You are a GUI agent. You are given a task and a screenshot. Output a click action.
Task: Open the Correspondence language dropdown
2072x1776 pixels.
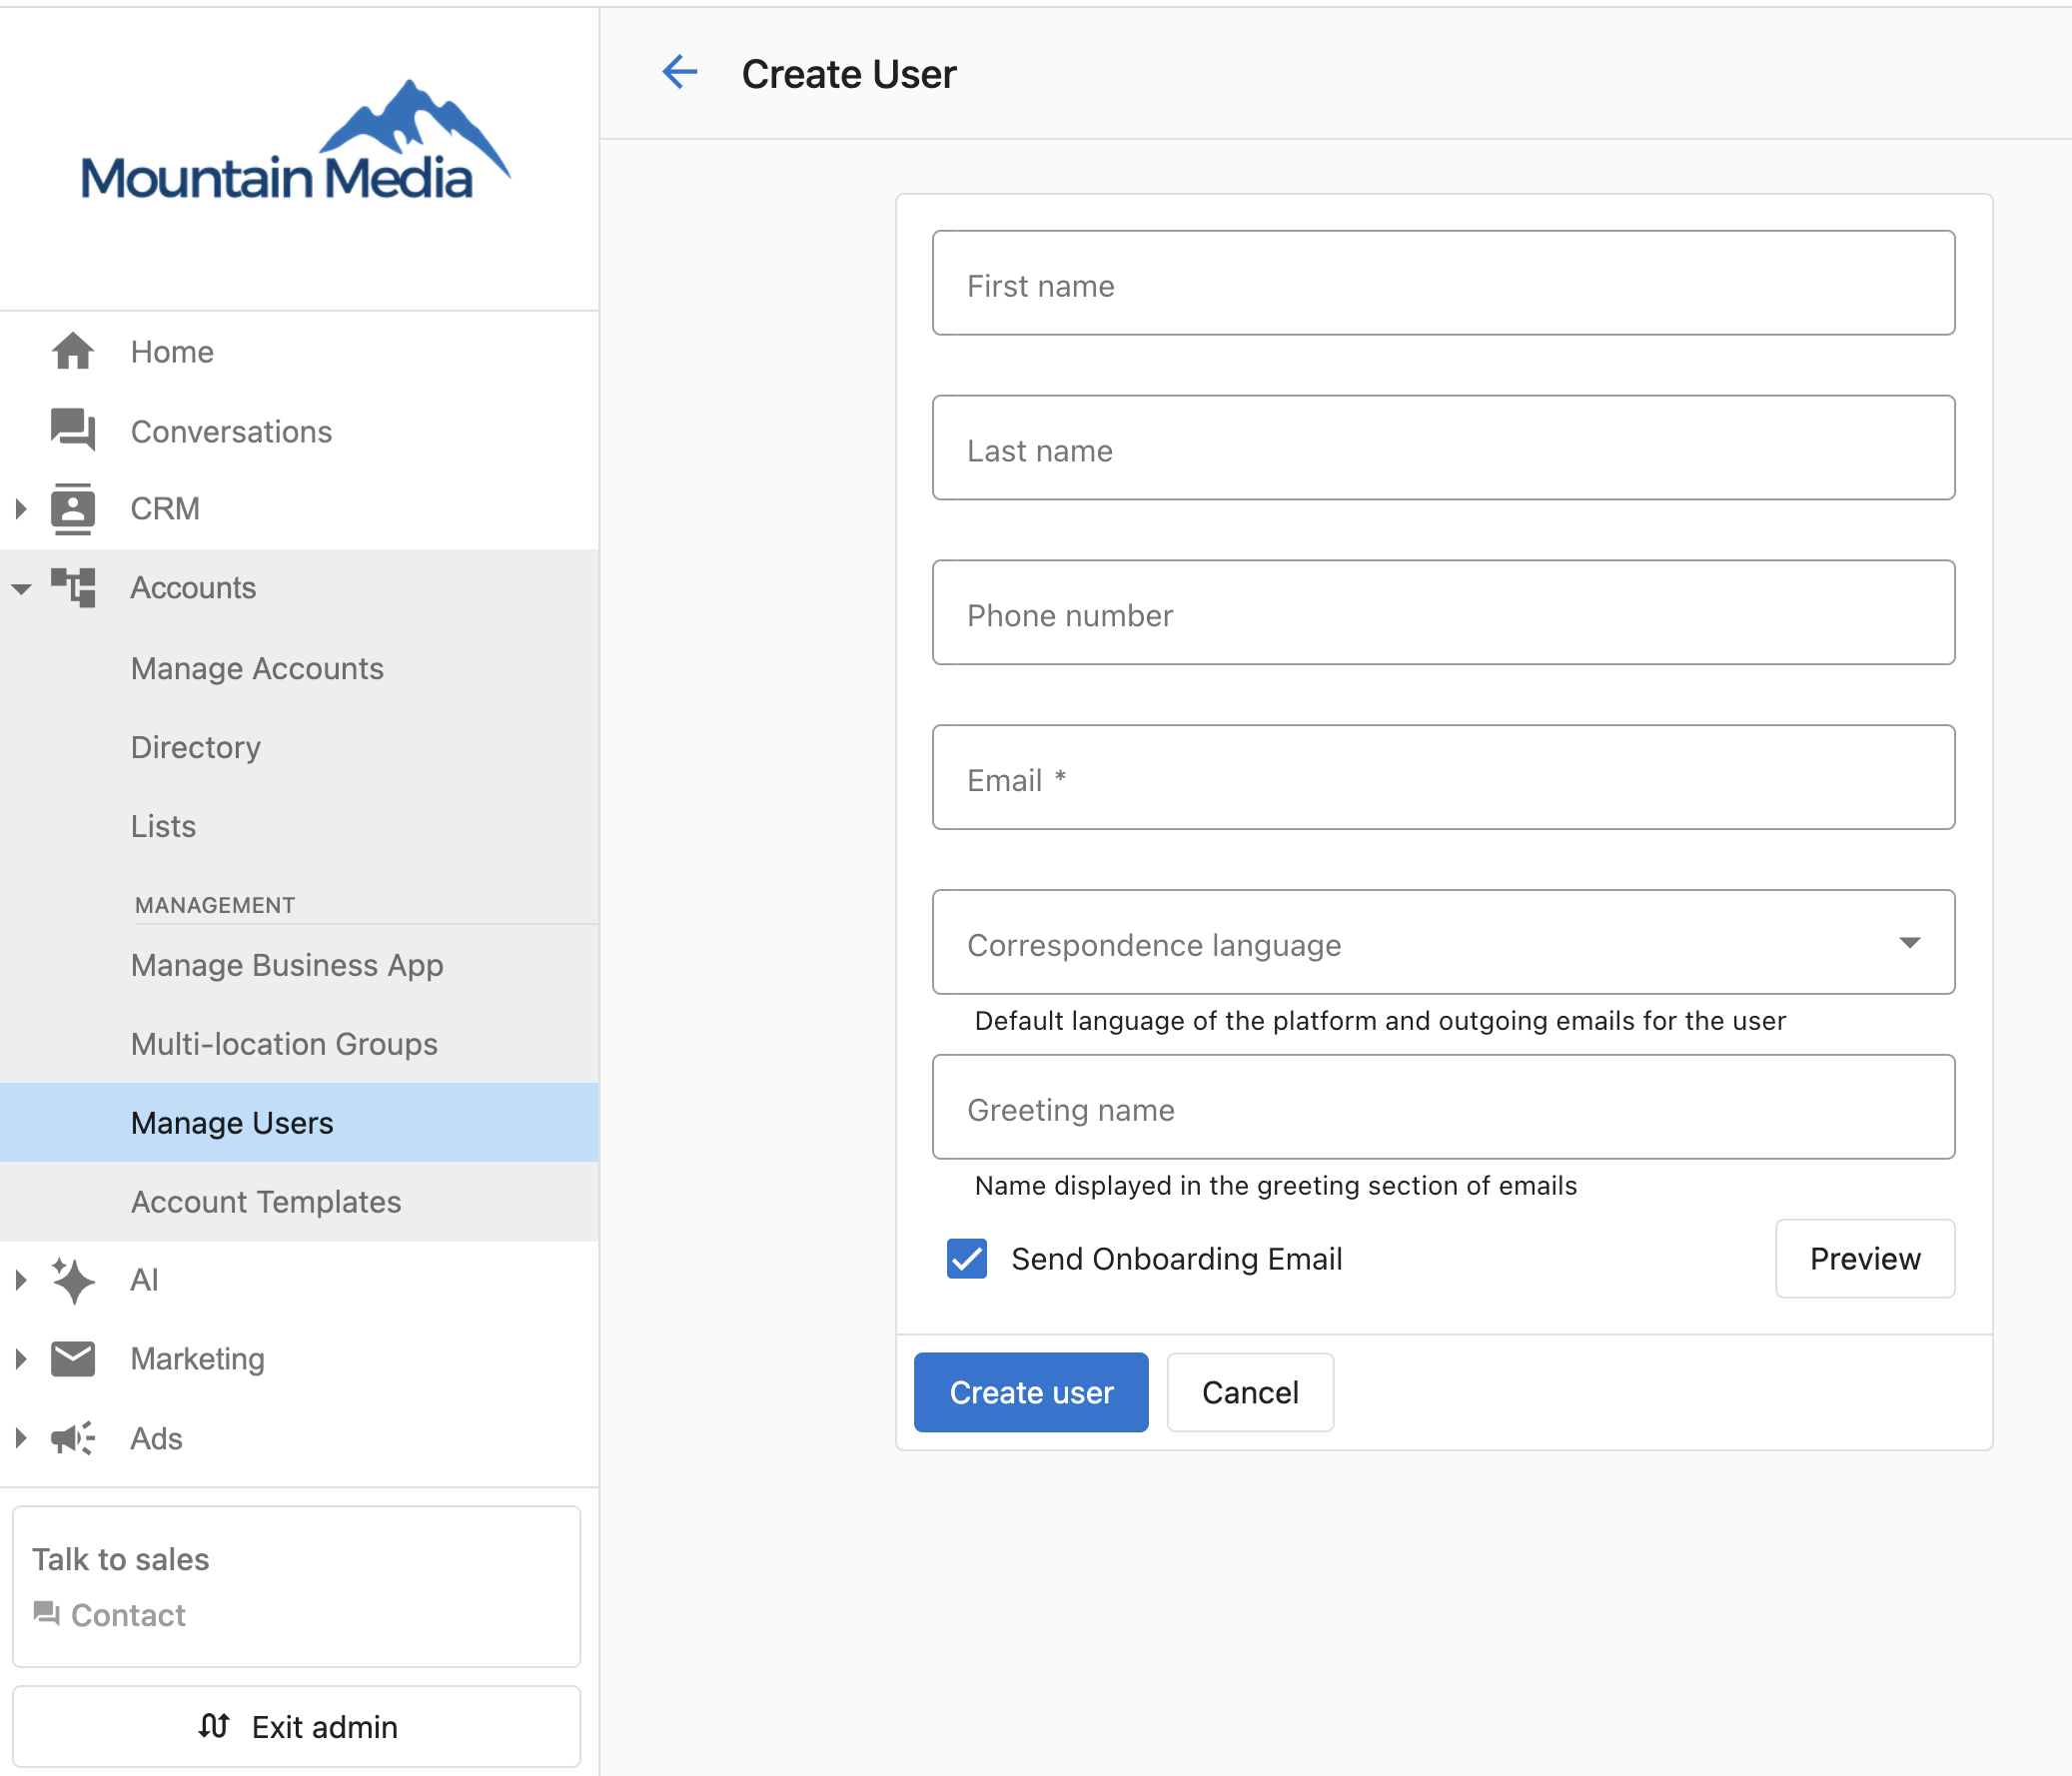(1443, 942)
